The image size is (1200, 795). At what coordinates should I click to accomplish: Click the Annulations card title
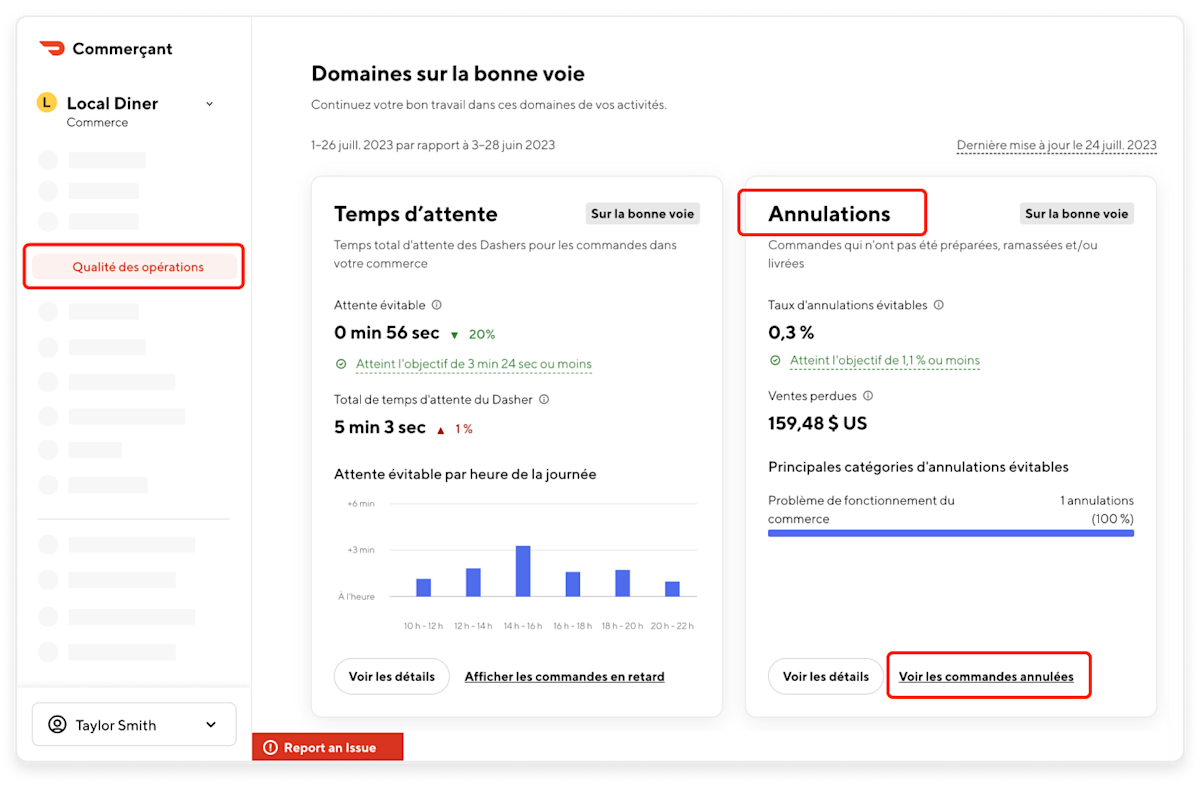[829, 213]
